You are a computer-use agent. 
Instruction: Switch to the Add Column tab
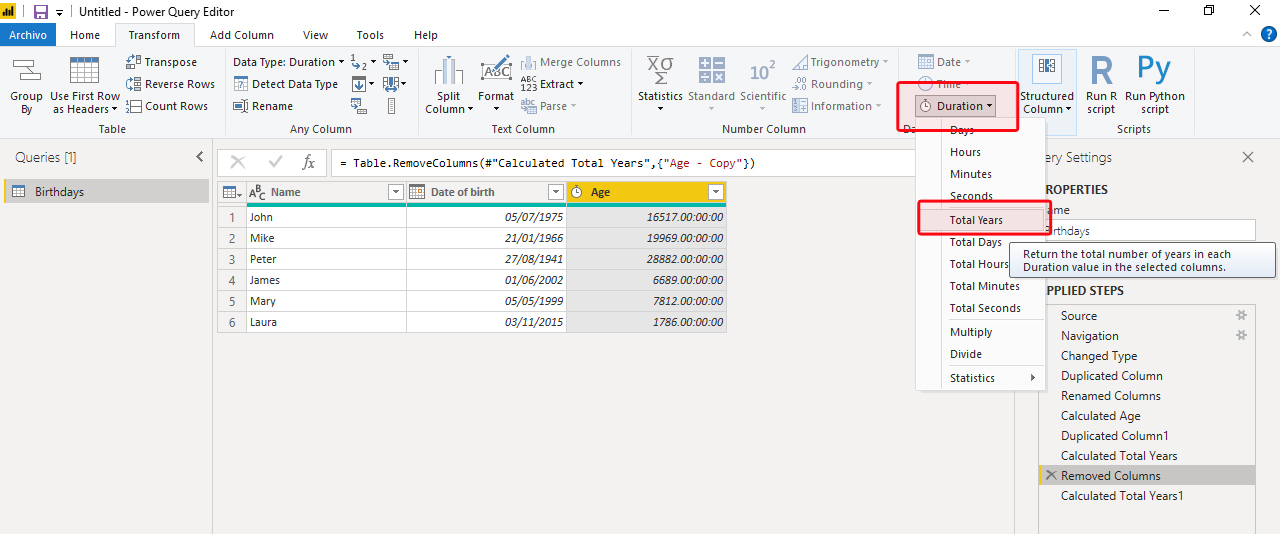click(x=242, y=35)
